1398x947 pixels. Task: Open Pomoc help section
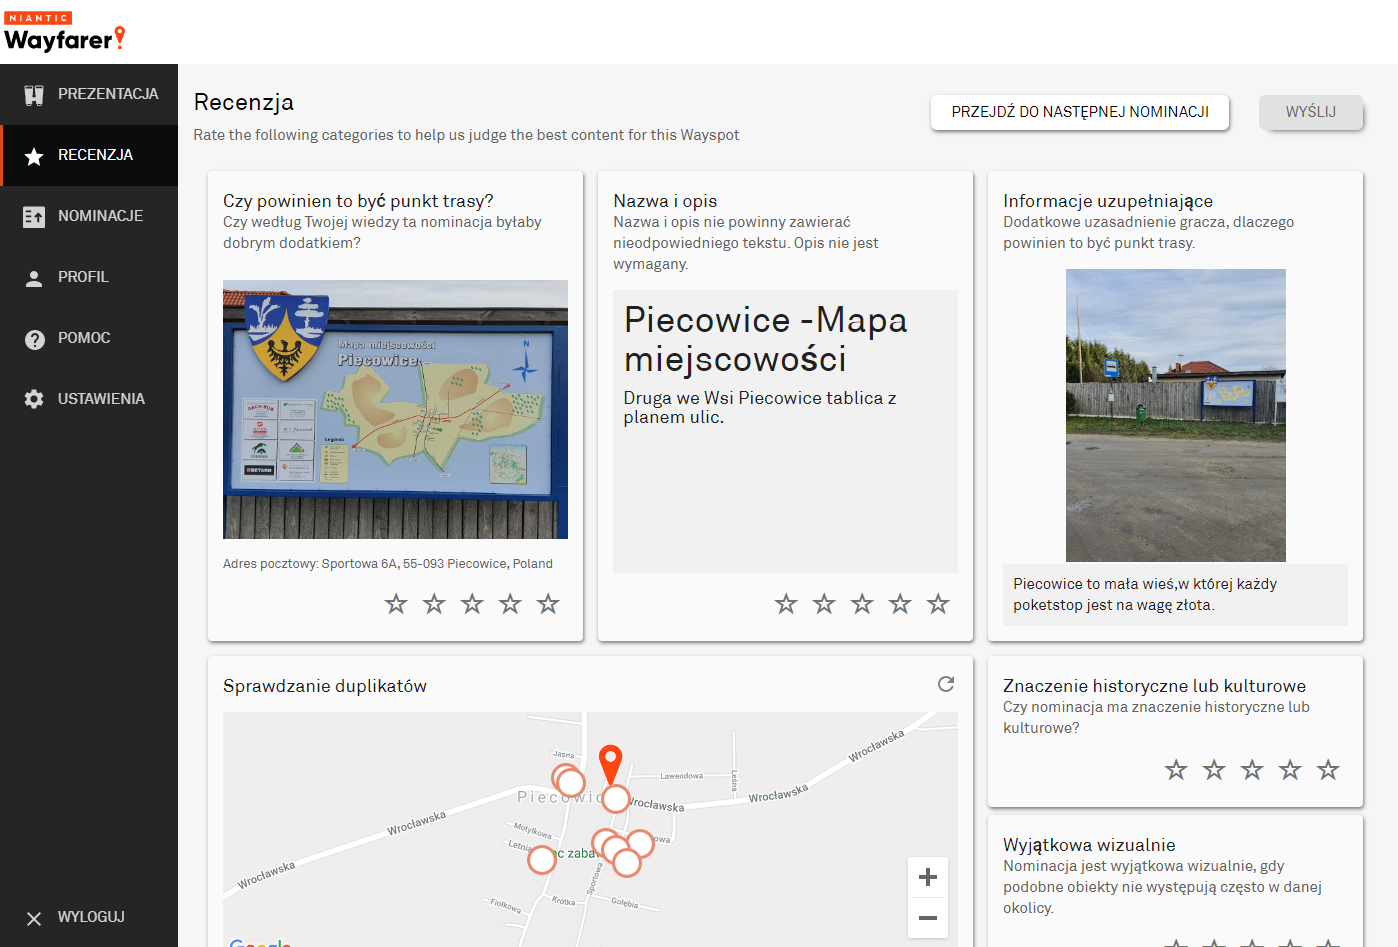coord(89,338)
